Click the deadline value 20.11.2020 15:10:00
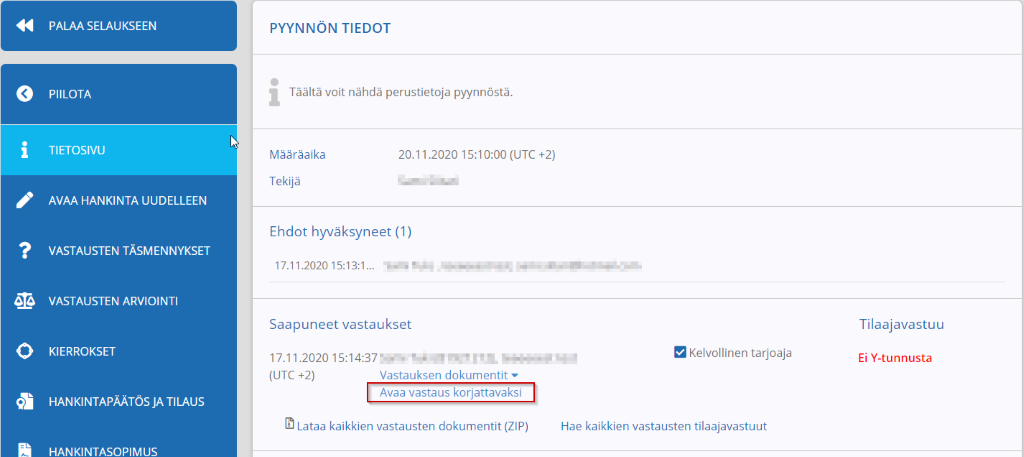The height and width of the screenshot is (457, 1024). pyautogui.click(x=477, y=155)
